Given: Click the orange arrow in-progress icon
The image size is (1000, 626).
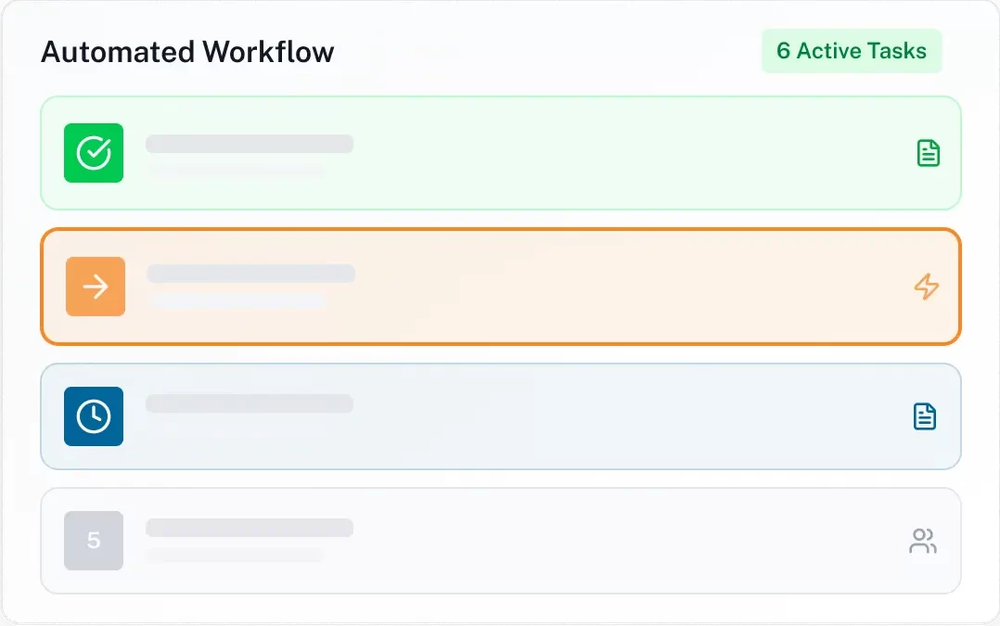Looking at the screenshot, I should pos(96,287).
